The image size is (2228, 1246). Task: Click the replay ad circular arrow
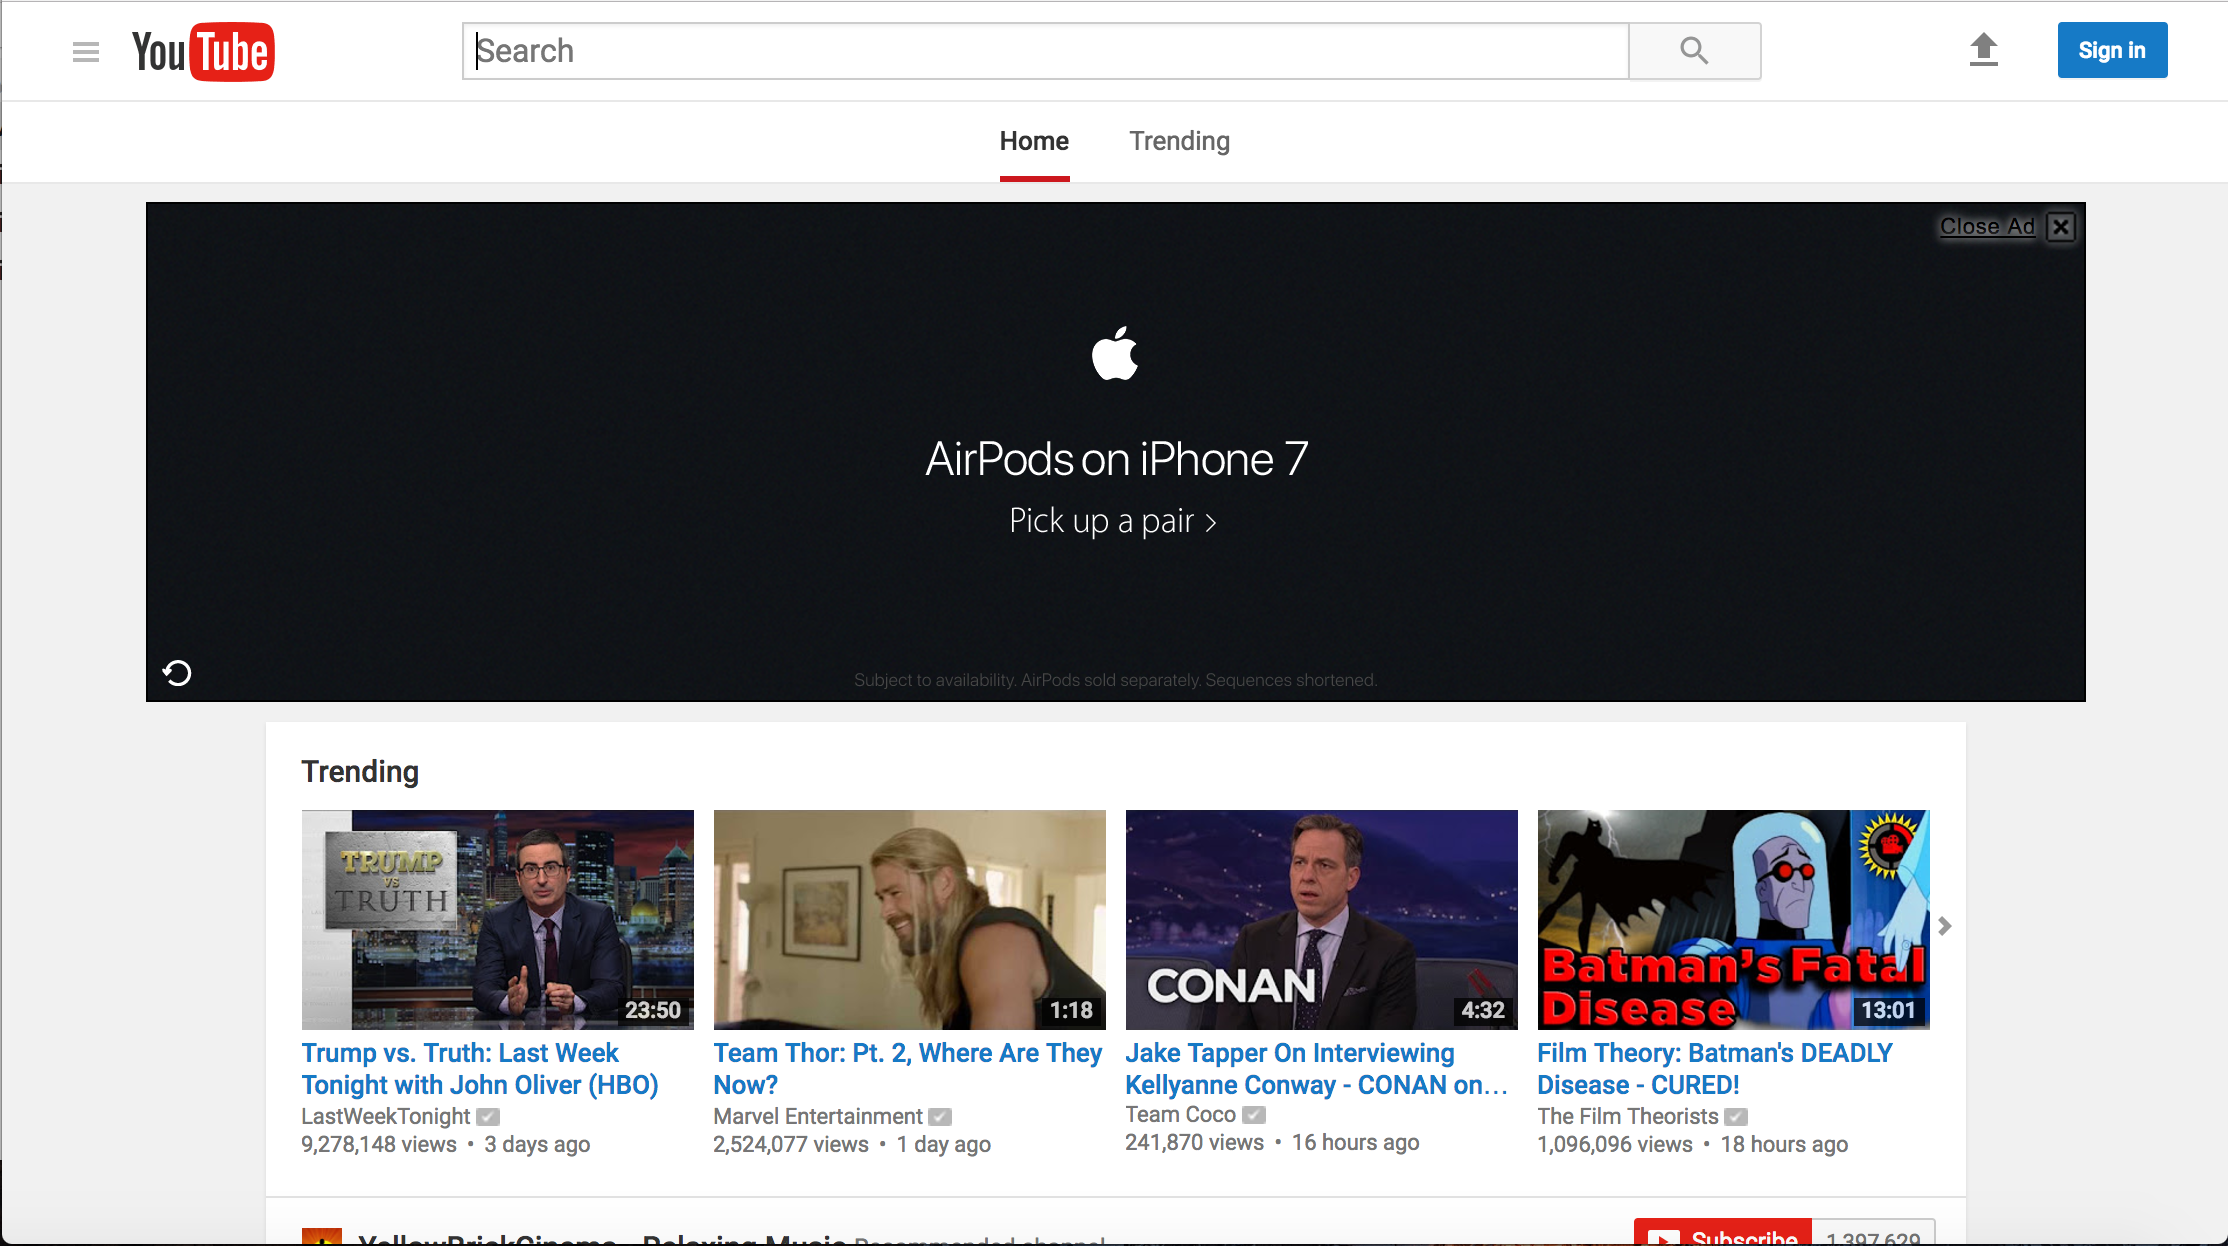pos(177,673)
